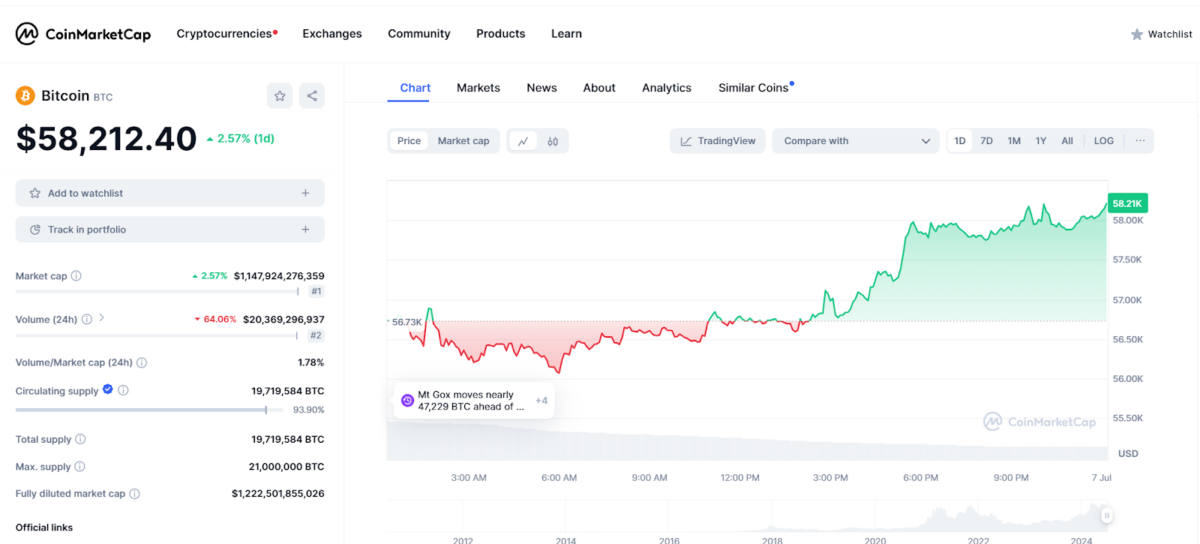Switch to the About tab
Screen dimensions: 1200x544
pyautogui.click(x=599, y=88)
